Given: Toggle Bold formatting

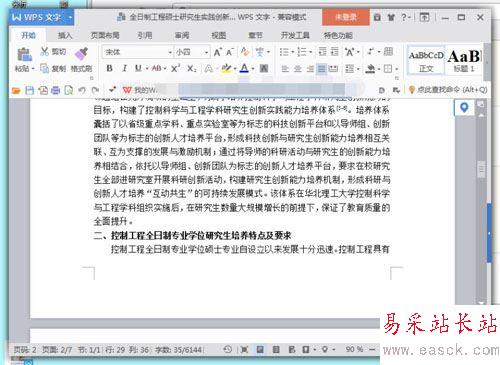Looking at the screenshot, I should tap(109, 68).
